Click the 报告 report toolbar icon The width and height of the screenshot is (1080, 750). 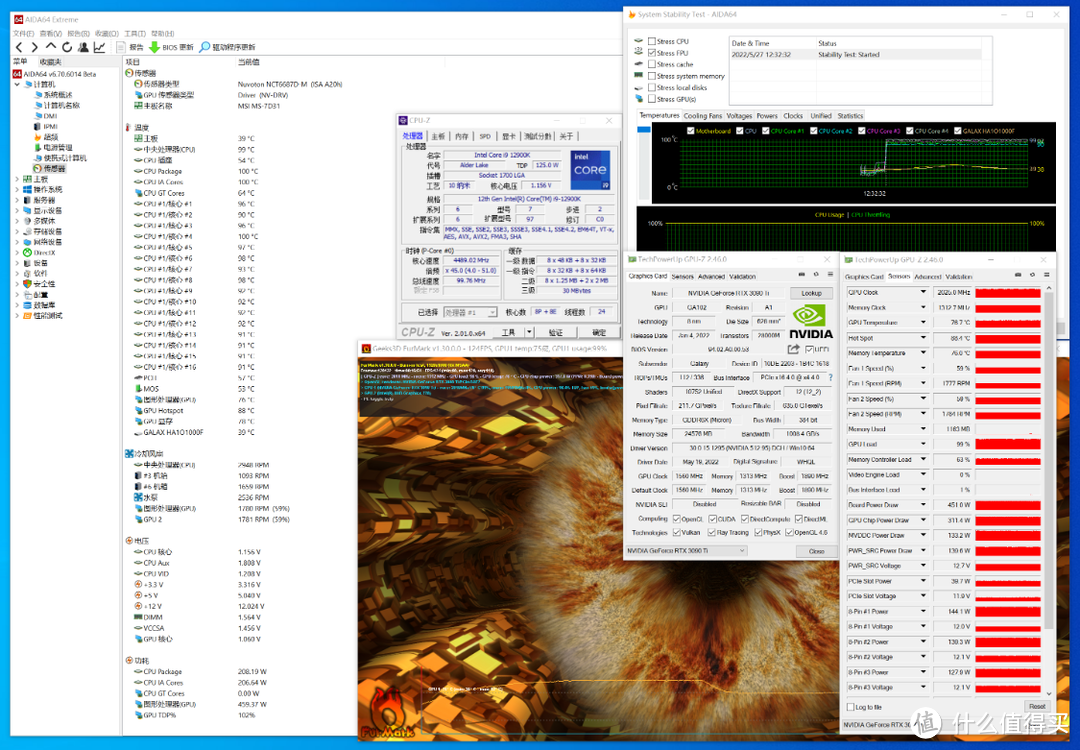tap(122, 47)
